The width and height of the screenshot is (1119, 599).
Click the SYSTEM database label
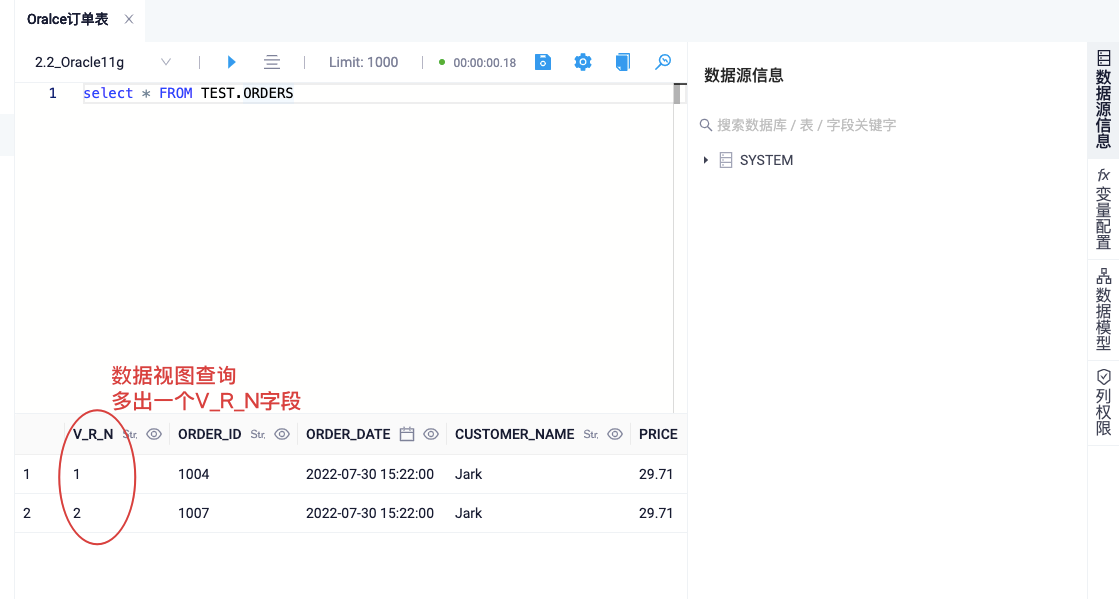(766, 160)
